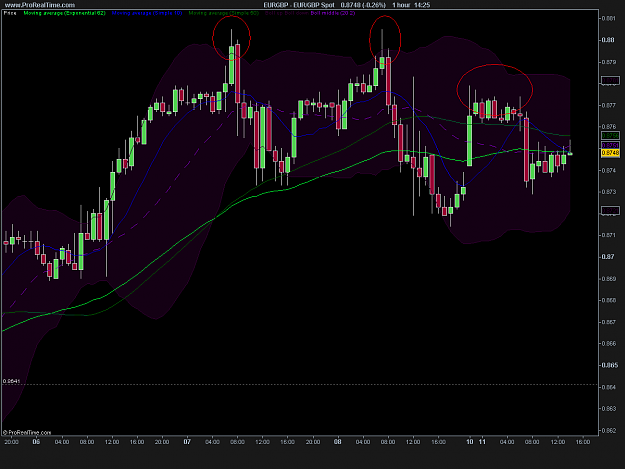Click the 'Boll up Boll down' legend label

(287, 13)
